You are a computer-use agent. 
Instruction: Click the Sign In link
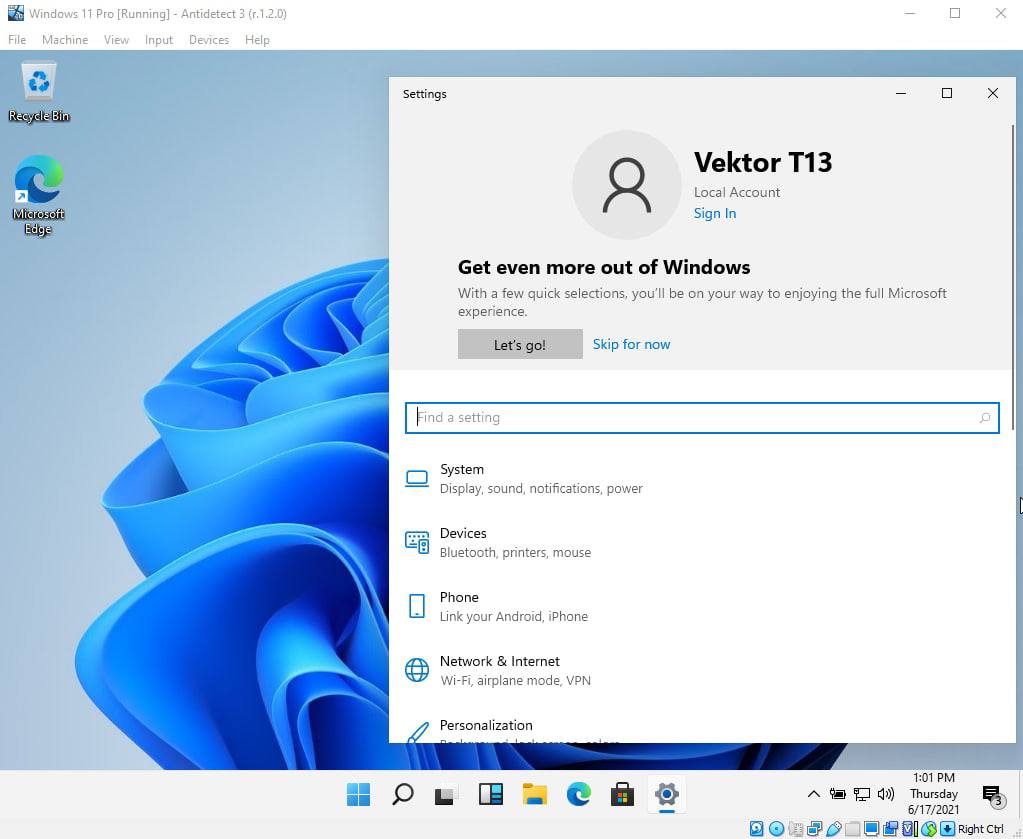point(714,213)
